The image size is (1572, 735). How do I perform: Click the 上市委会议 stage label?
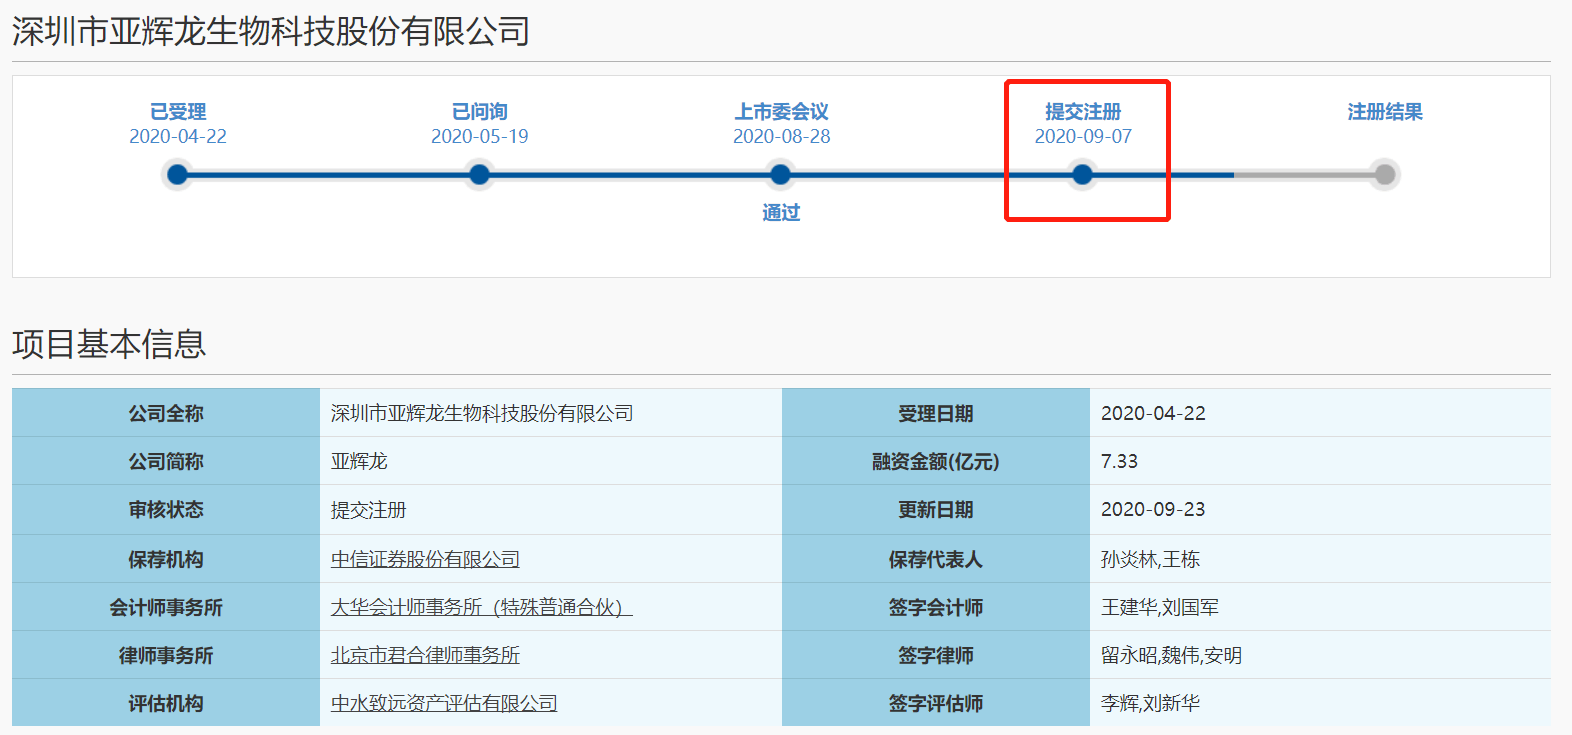781,112
